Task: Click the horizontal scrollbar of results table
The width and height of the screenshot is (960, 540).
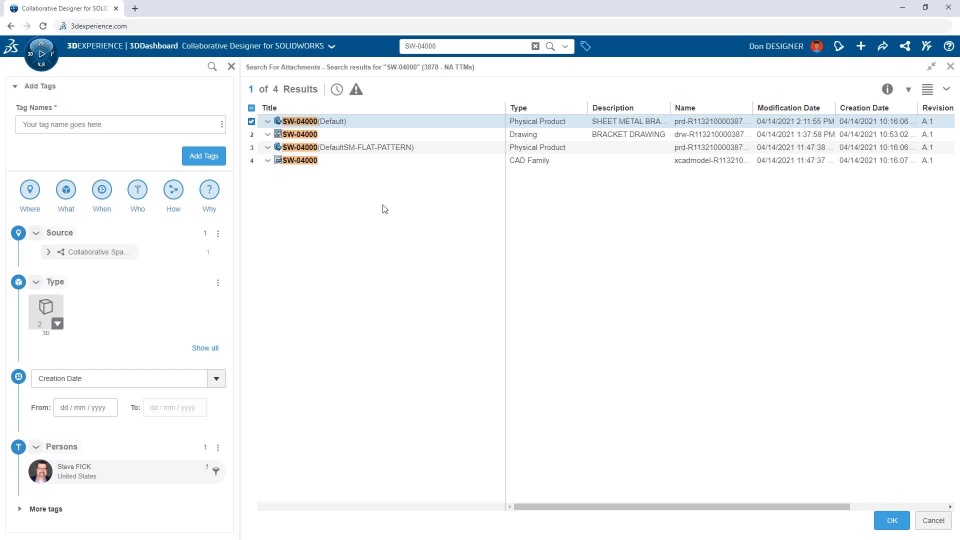Action: click(681, 507)
